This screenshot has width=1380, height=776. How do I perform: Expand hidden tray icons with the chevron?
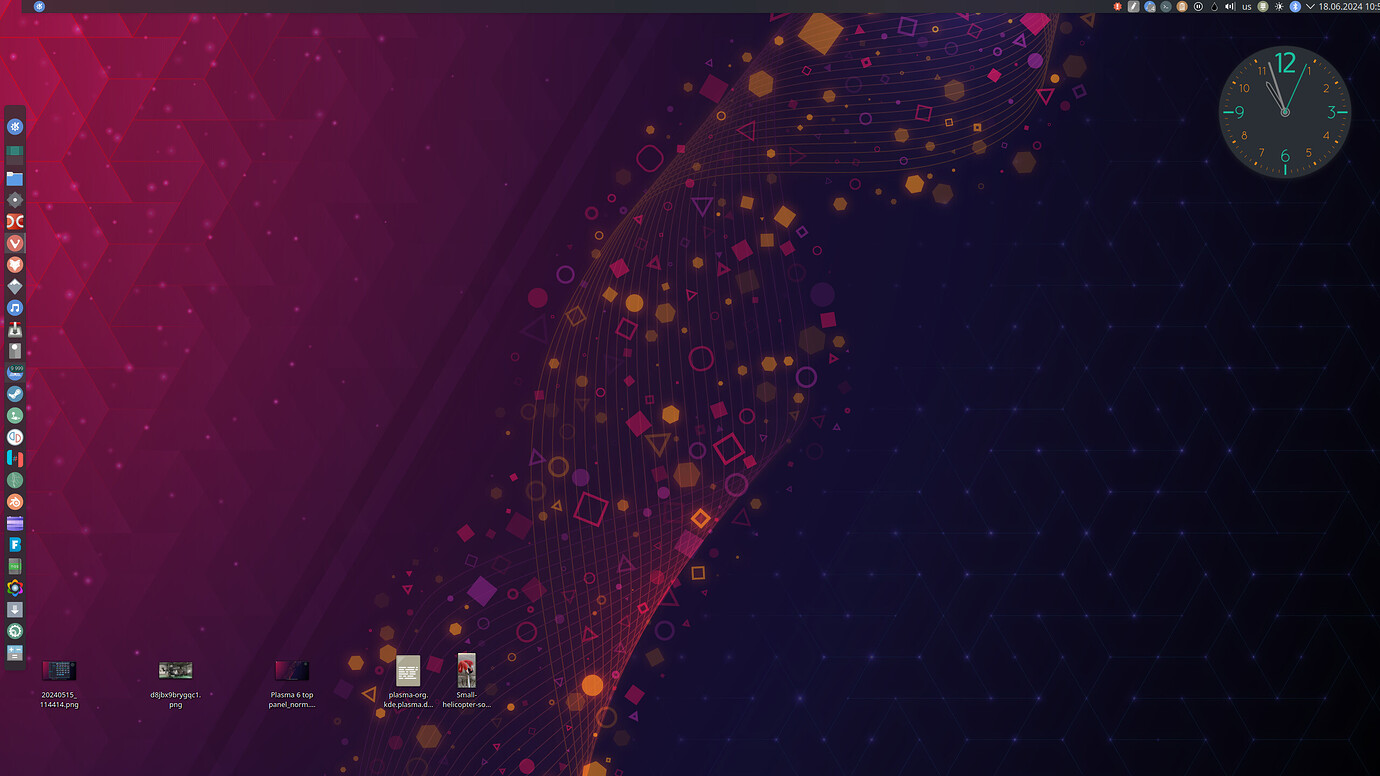pos(1310,6)
